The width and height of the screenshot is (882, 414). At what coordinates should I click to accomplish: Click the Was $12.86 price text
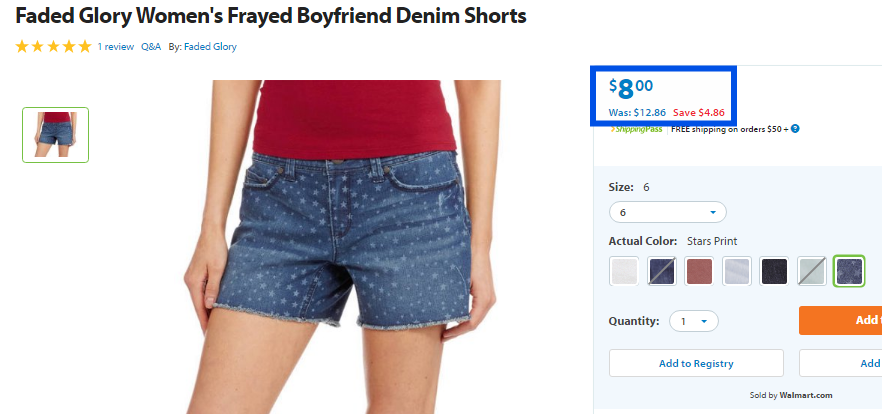[637, 112]
